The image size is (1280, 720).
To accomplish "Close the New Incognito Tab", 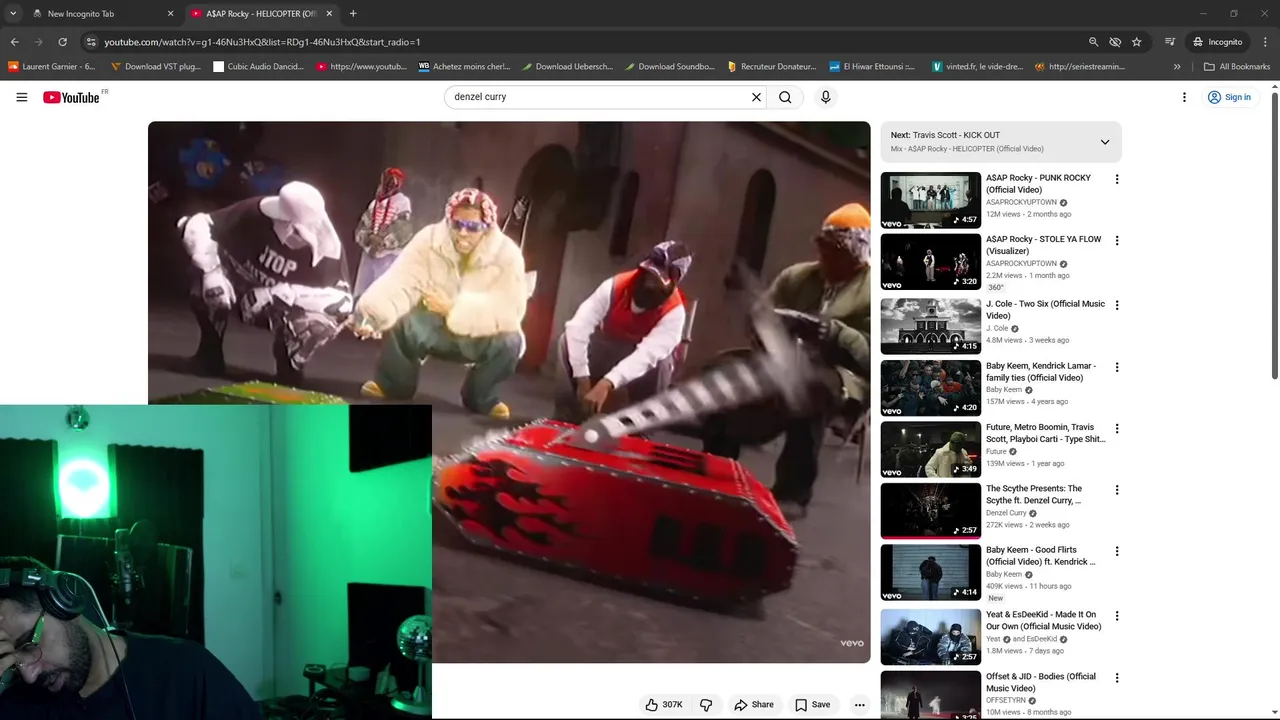I will click(170, 14).
